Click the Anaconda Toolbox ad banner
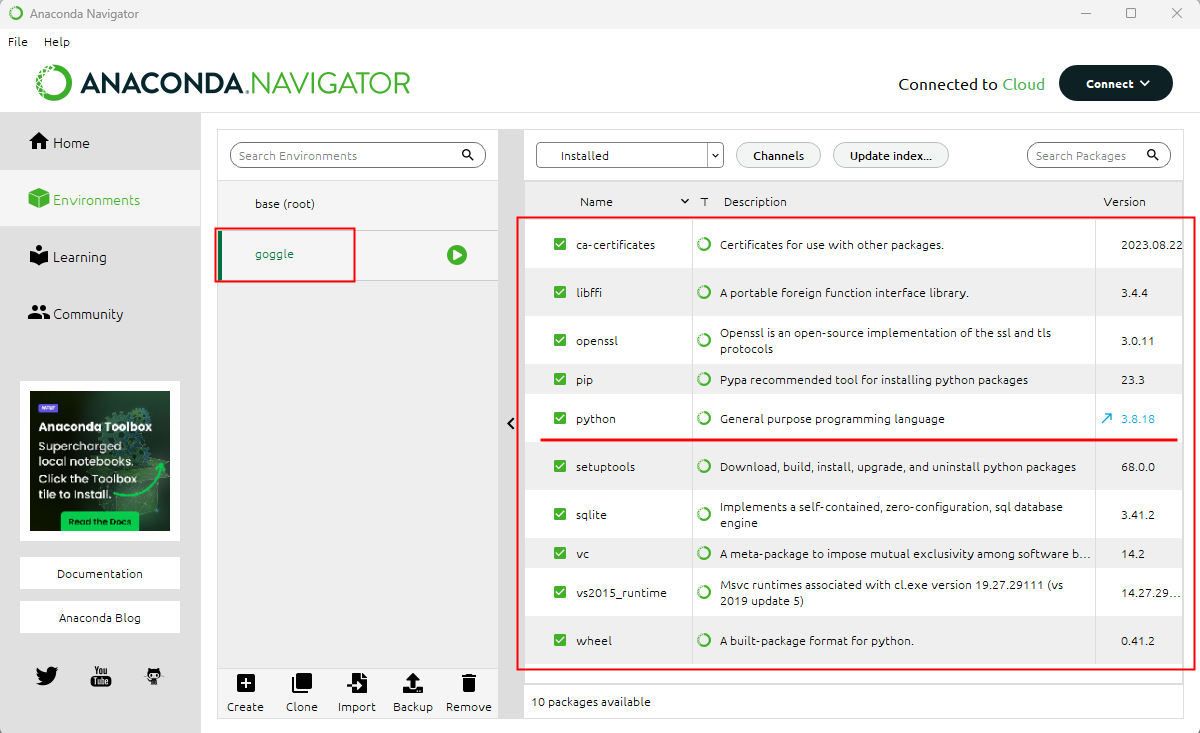Image resolution: width=1200 pixels, height=733 pixels. pyautogui.click(x=100, y=461)
